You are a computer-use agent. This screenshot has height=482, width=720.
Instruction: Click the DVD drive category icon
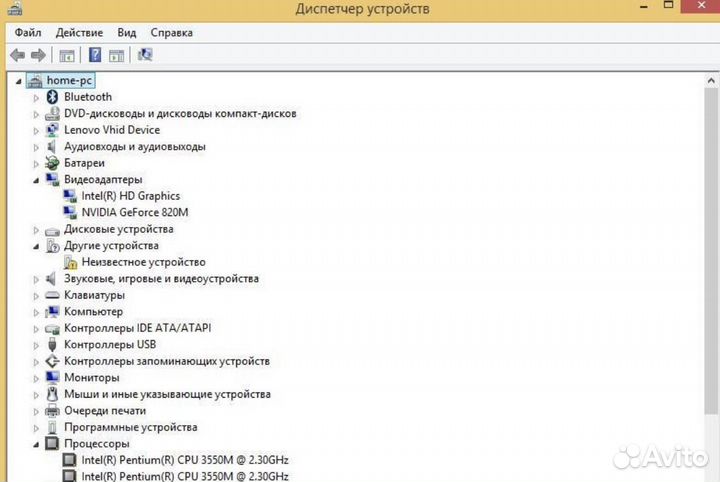(x=52, y=113)
